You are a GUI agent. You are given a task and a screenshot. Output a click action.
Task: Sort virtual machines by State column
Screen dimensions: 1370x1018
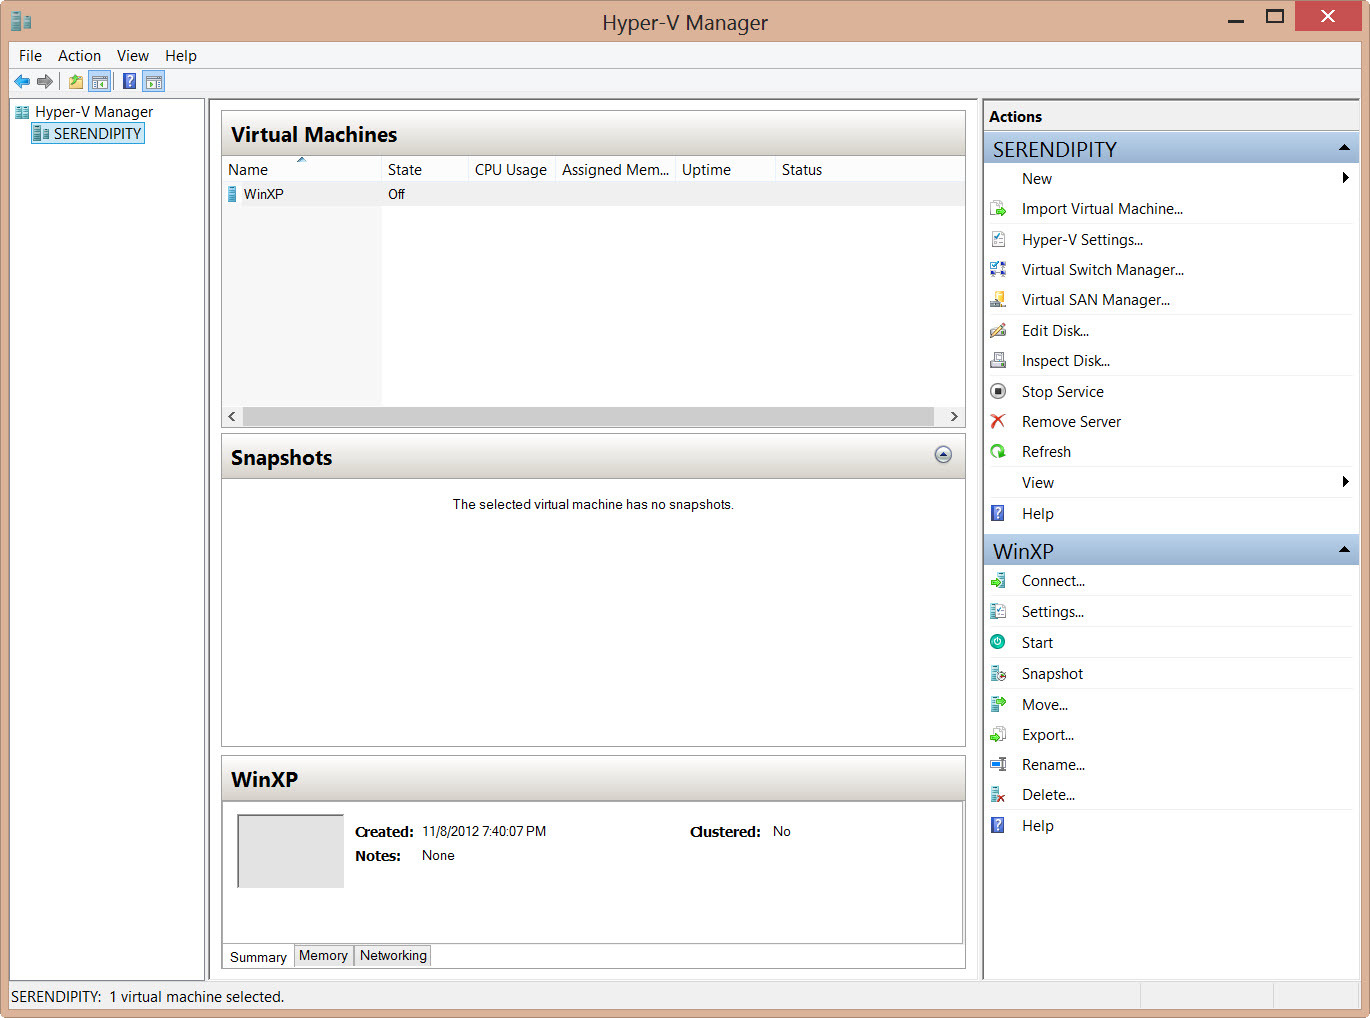(425, 170)
